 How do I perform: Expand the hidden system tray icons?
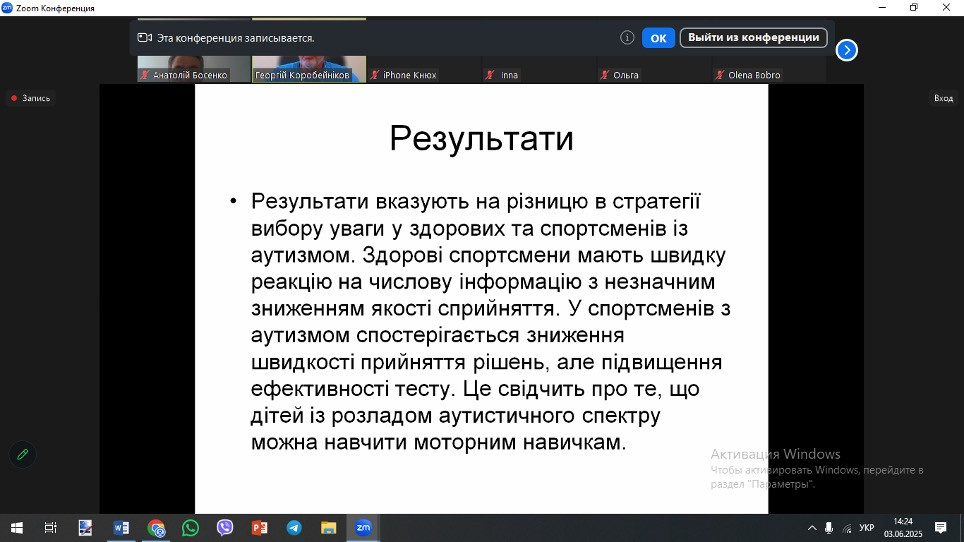click(x=811, y=528)
